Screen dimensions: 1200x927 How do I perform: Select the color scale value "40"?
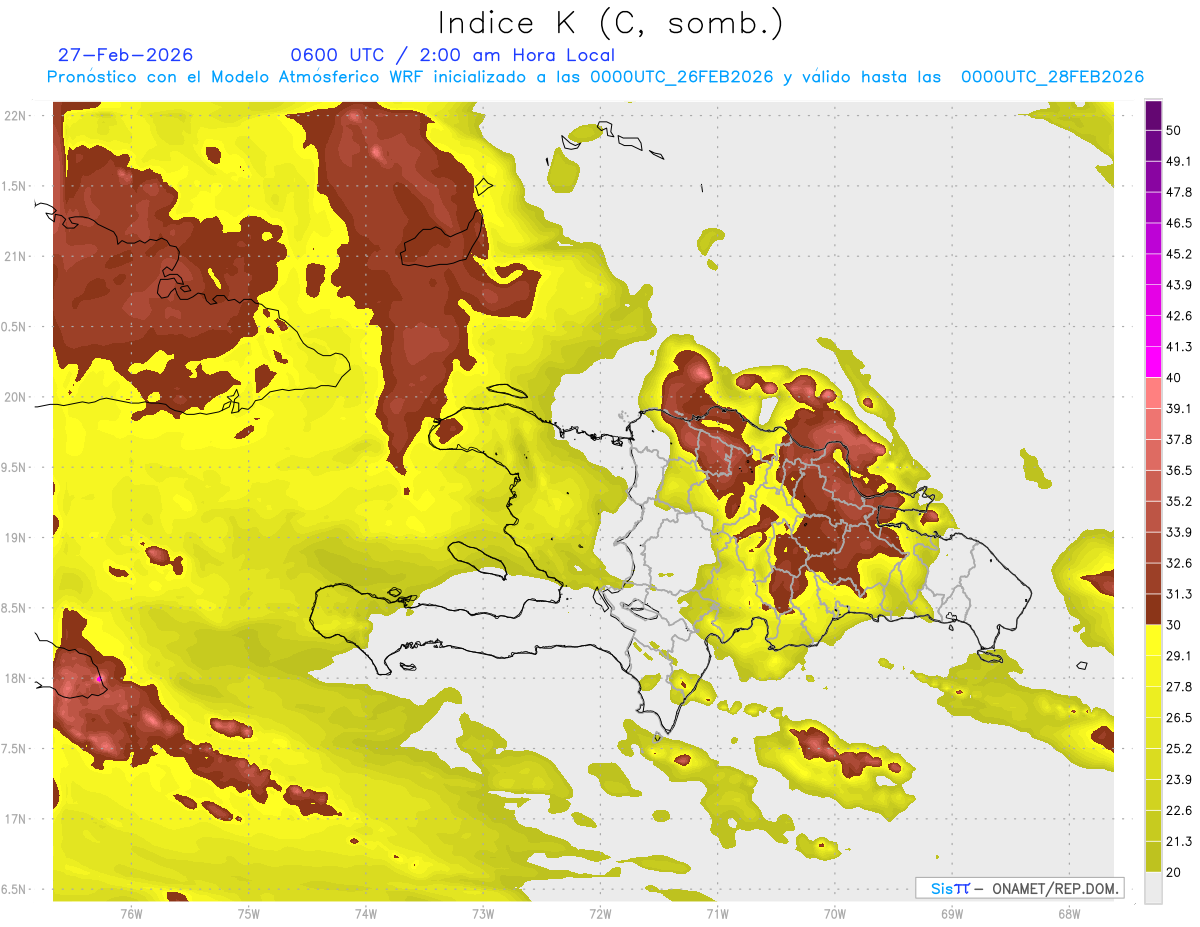pyautogui.click(x=1174, y=378)
